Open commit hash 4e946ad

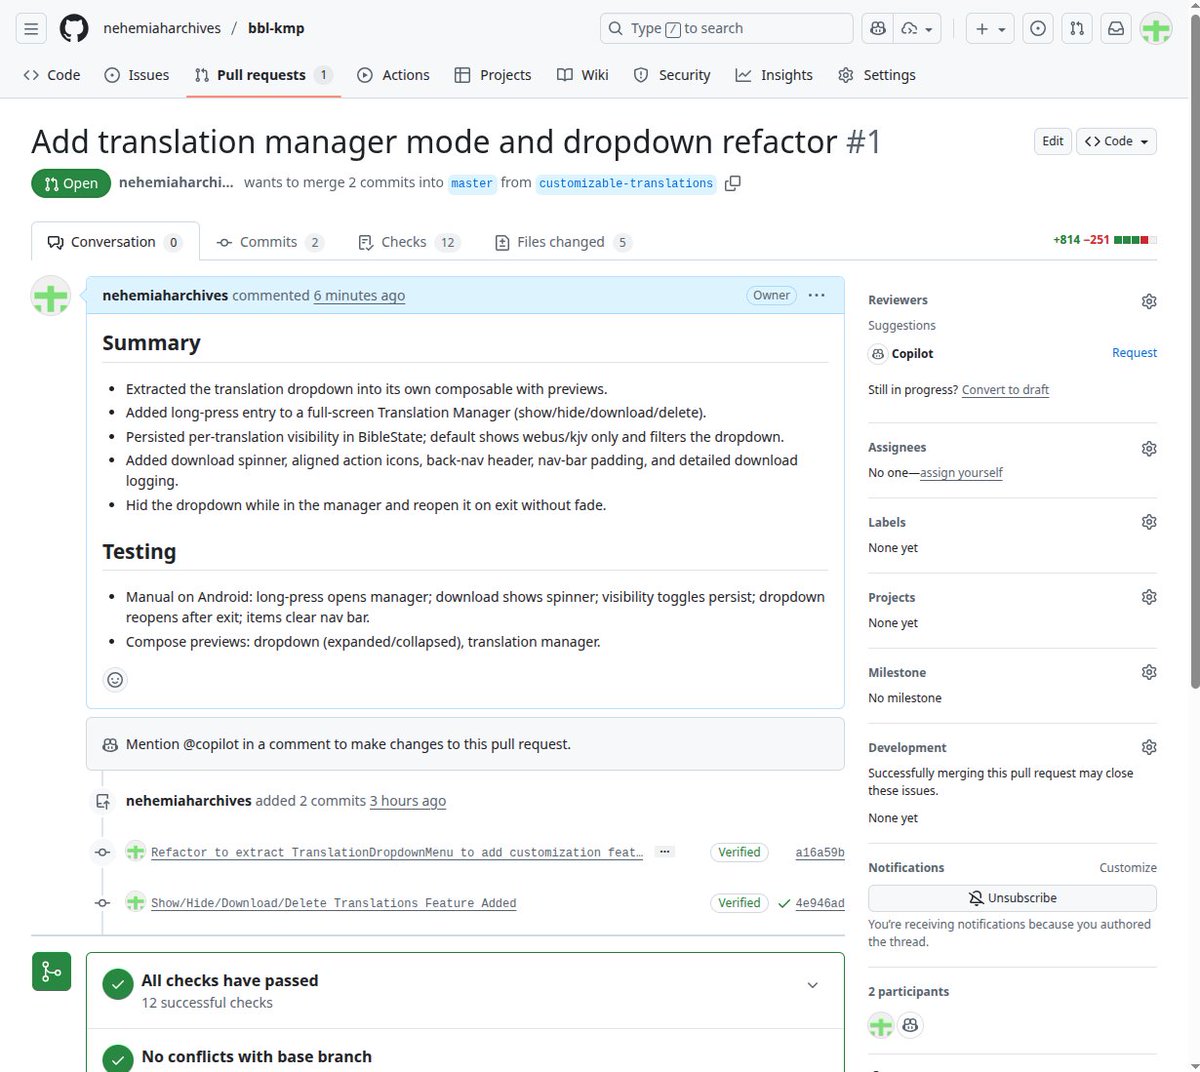coord(820,903)
